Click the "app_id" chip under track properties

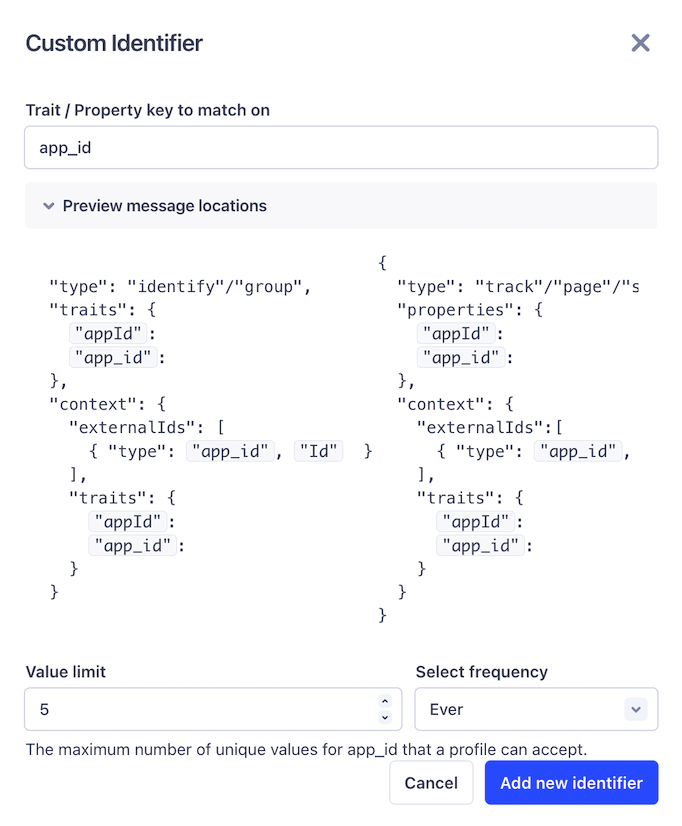[x=461, y=357]
